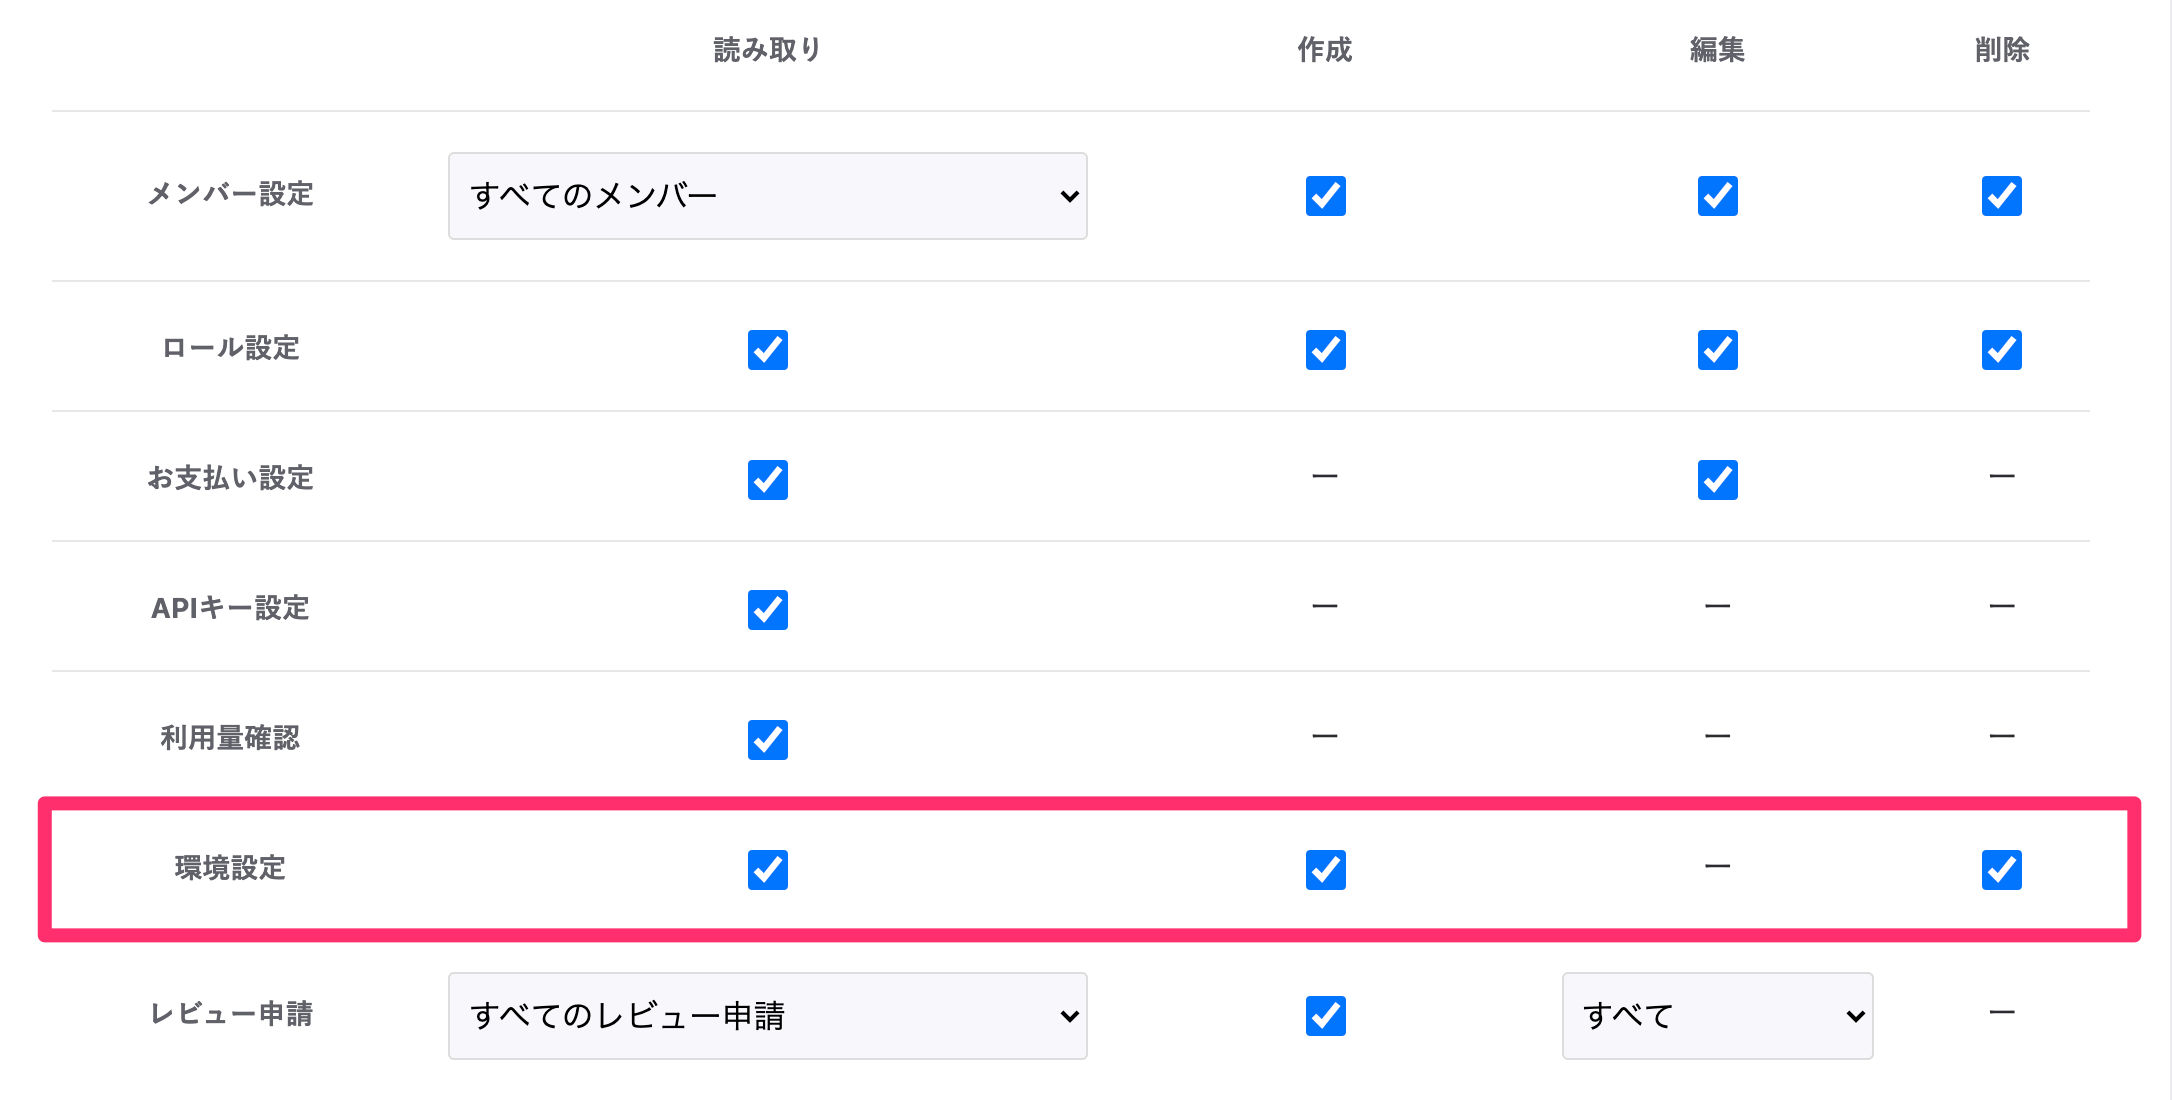Uncheck メンバー設定 作成 checkbox
This screenshot has width=2172, height=1100.
pos(1325,196)
